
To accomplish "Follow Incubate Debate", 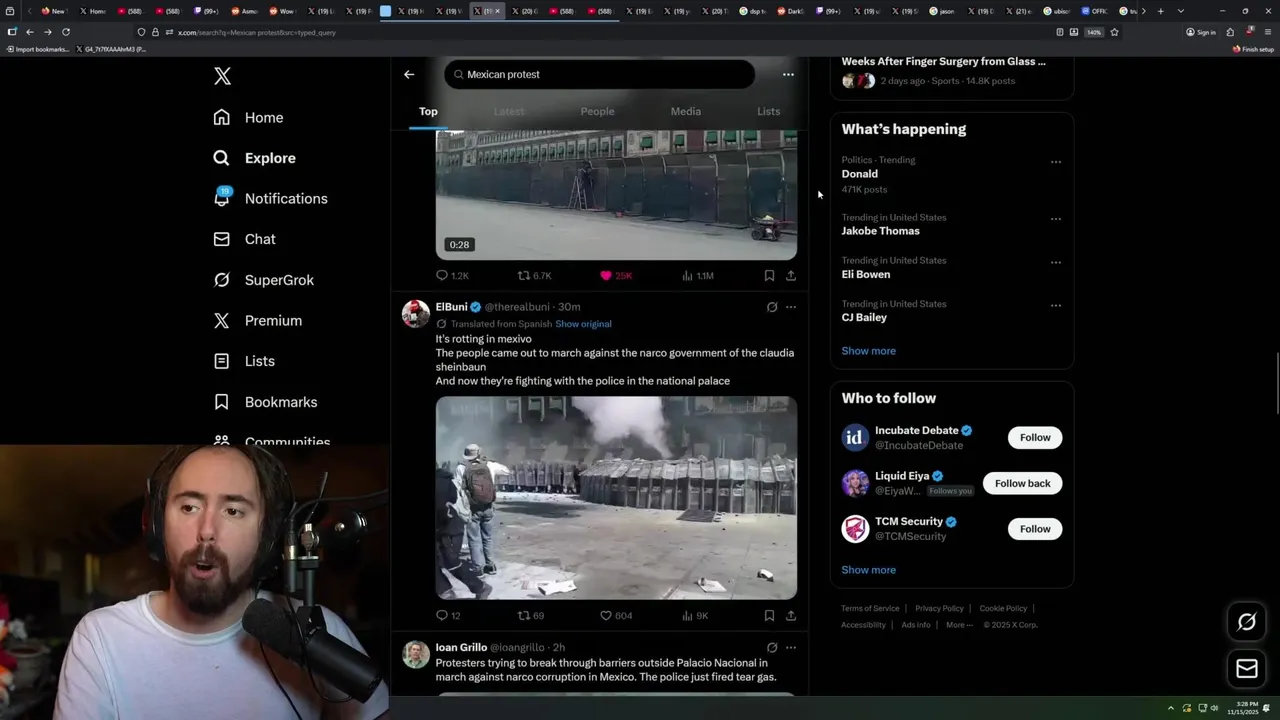I will [1035, 437].
